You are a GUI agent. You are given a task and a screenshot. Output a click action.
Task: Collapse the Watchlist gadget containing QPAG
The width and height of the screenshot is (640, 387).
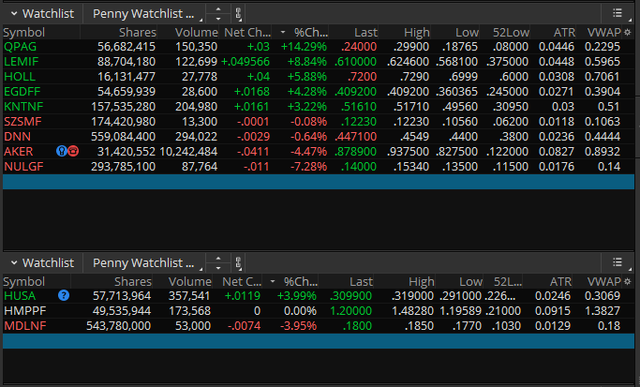(14, 13)
